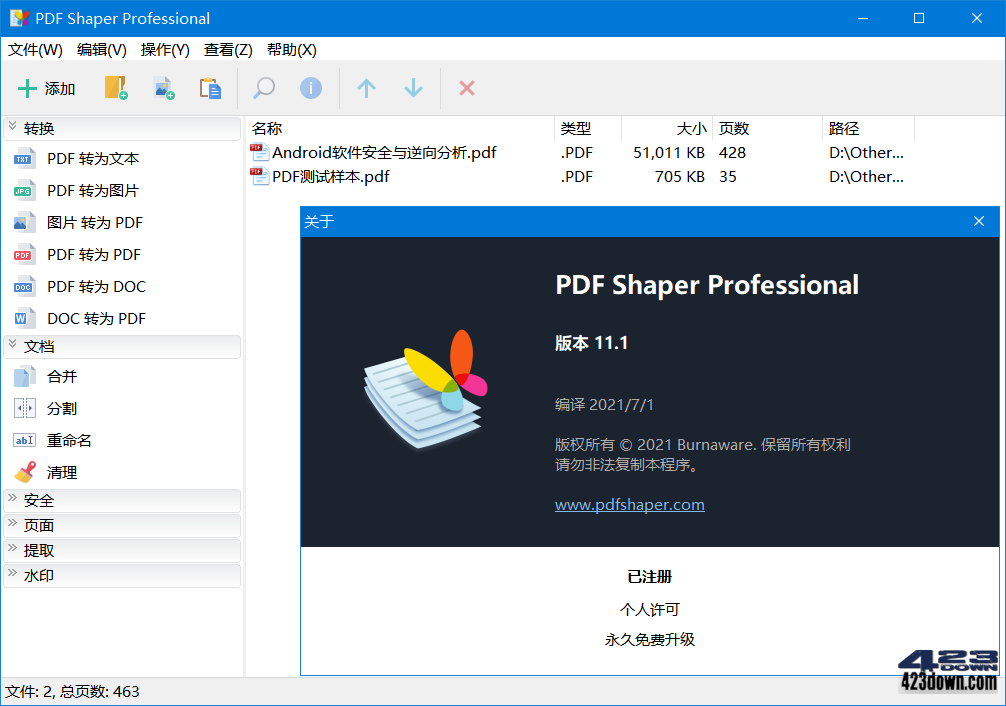Select the PDF 转为 DOC icon
This screenshot has height=706, width=1006.
pyautogui.click(x=24, y=287)
